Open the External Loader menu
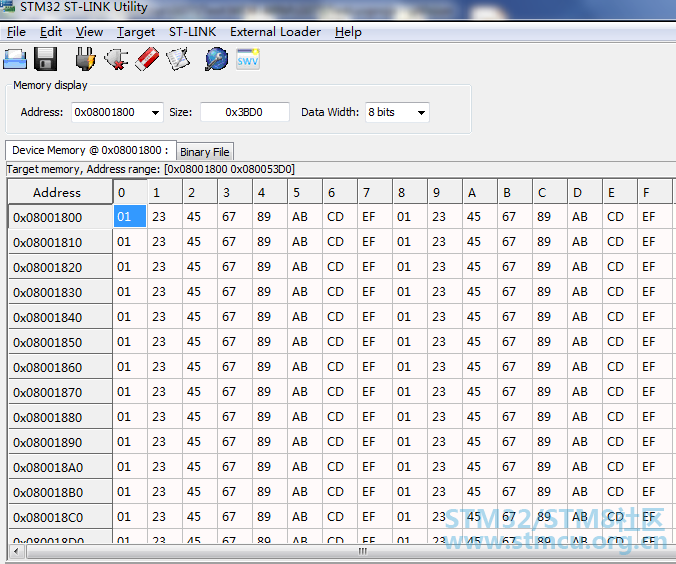This screenshot has width=676, height=564. tap(275, 32)
